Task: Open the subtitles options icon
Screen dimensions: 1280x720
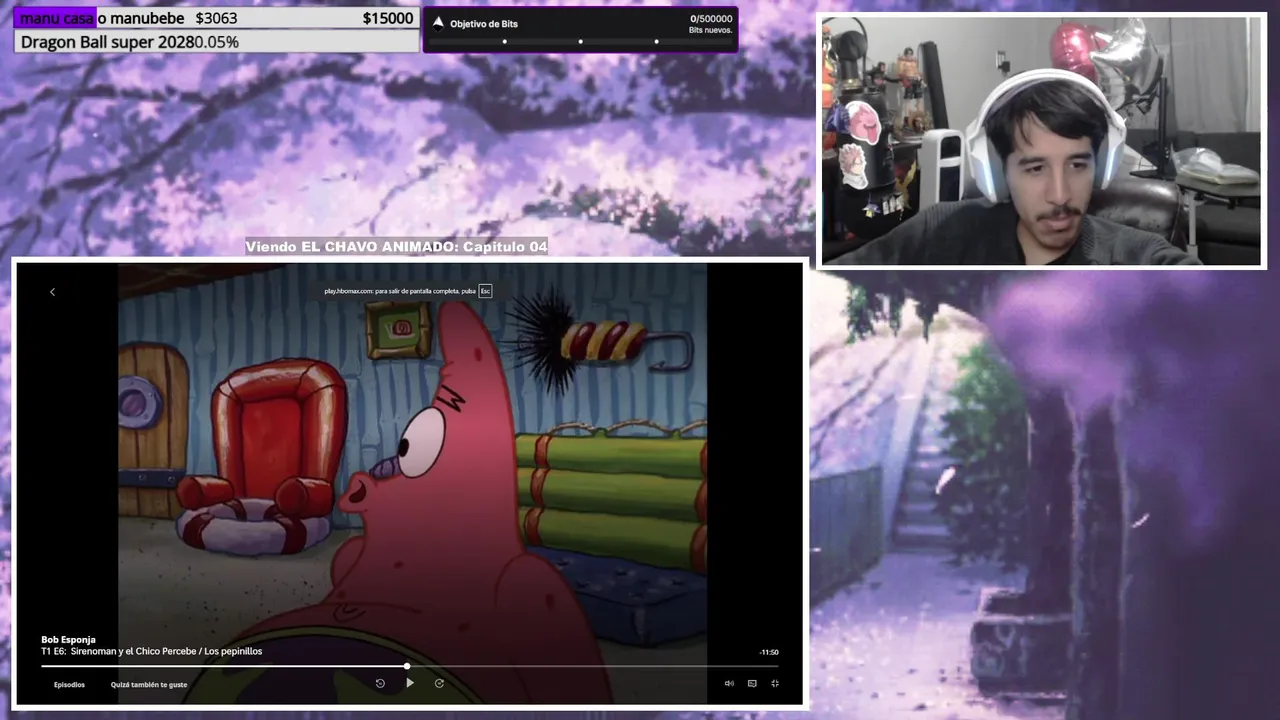Action: pyautogui.click(x=752, y=684)
